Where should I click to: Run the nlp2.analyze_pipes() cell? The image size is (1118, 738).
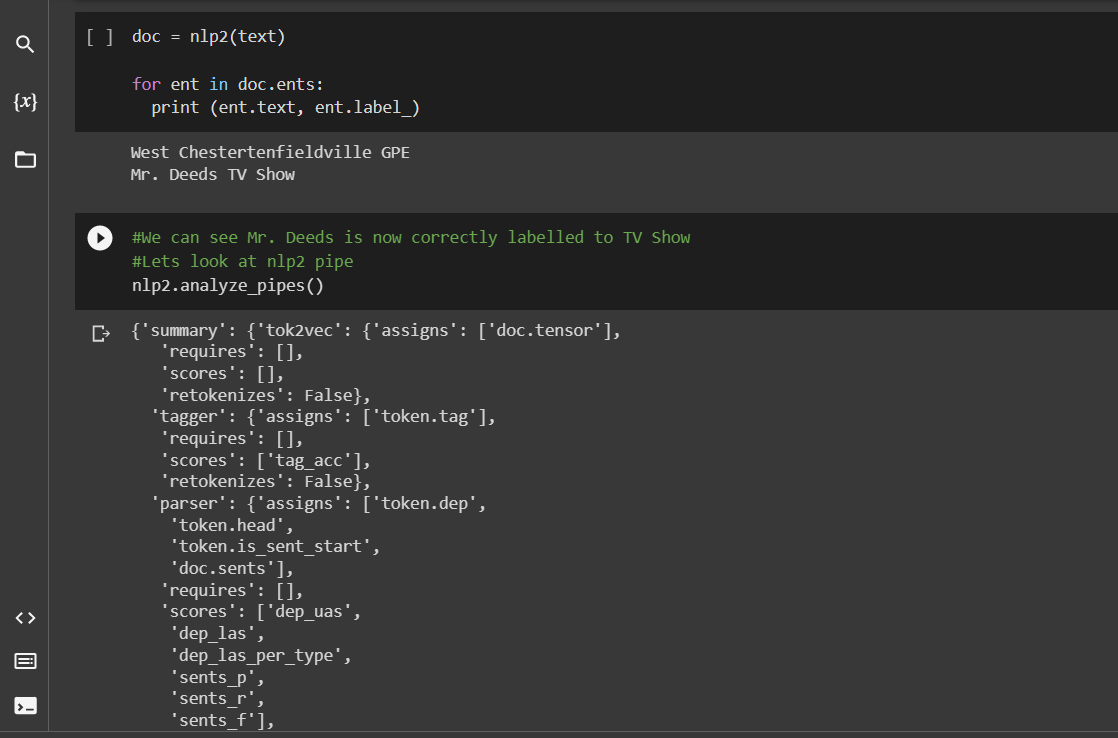click(x=100, y=237)
